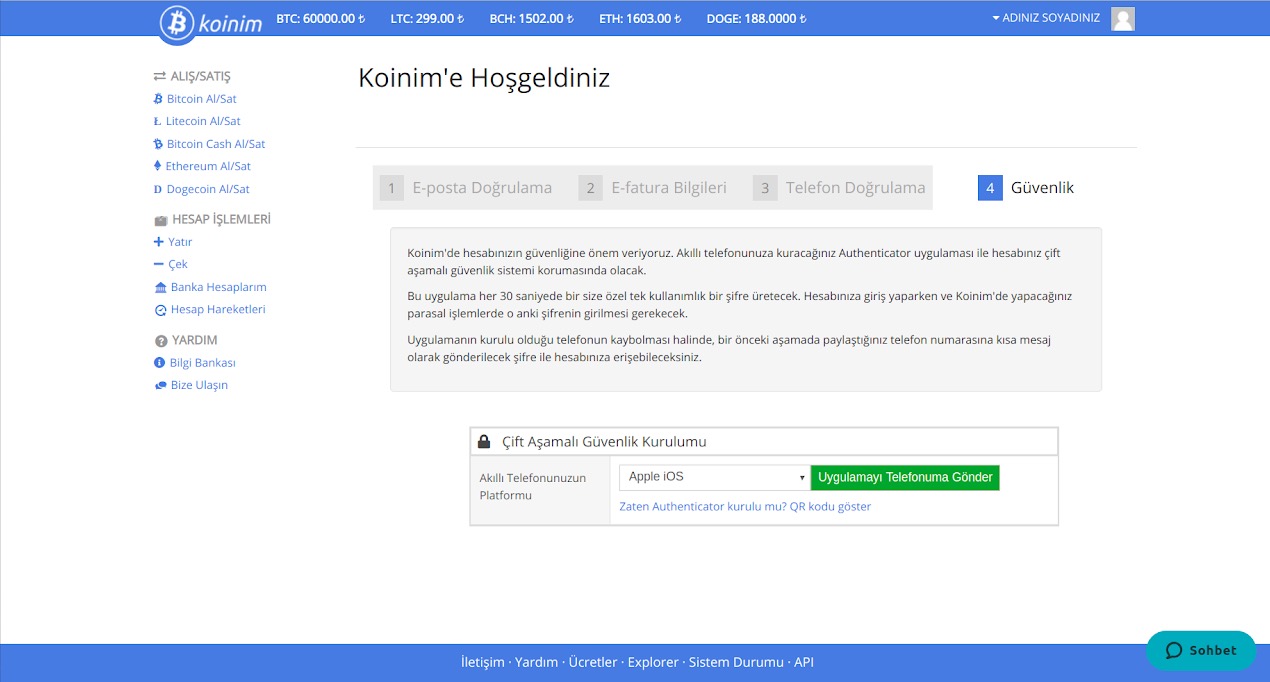The width and height of the screenshot is (1270, 682).
Task: Open the ADINIZ SOYADINIZ account dropdown
Action: (x=1046, y=18)
